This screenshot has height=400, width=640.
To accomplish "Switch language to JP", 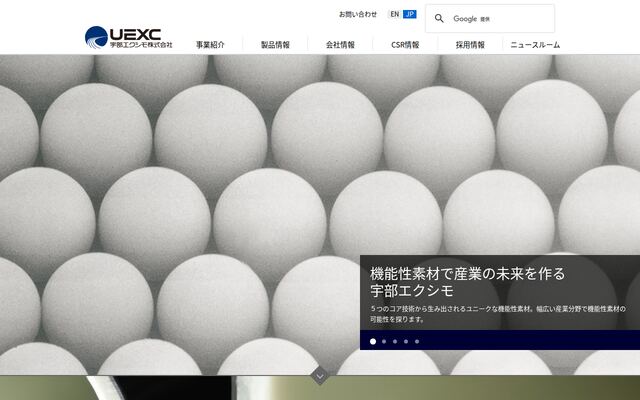I will click(x=410, y=14).
